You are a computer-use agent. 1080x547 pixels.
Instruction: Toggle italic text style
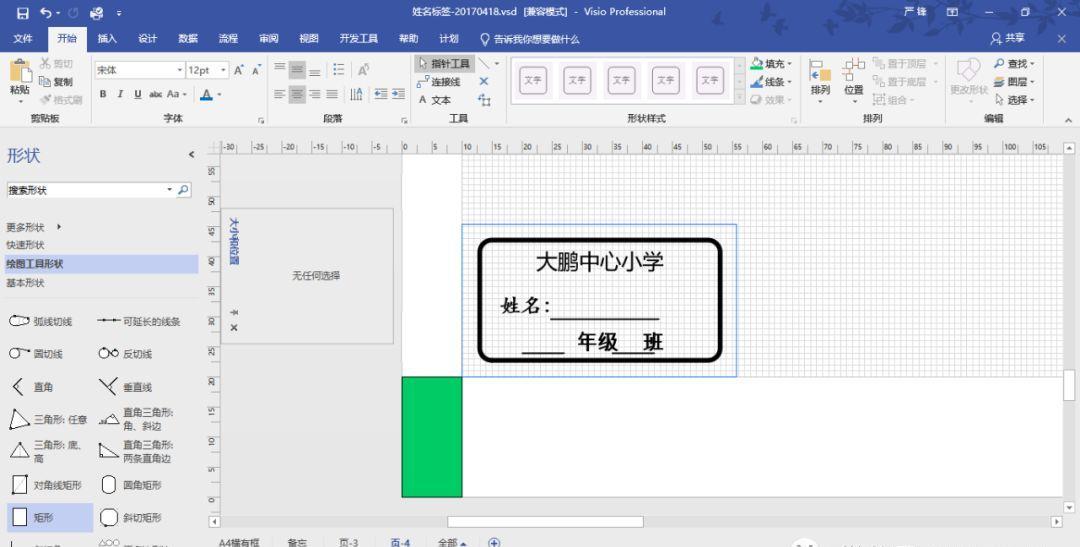coord(118,94)
